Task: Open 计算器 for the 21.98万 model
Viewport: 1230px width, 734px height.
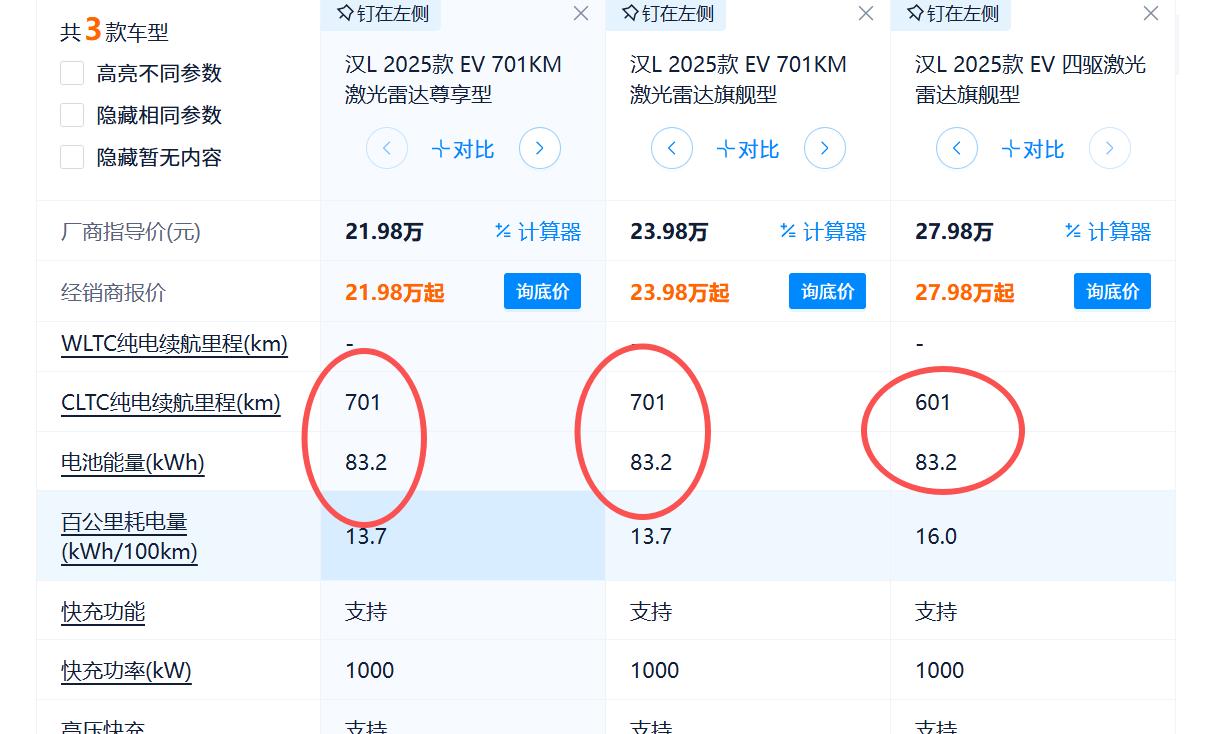Action: pos(538,232)
